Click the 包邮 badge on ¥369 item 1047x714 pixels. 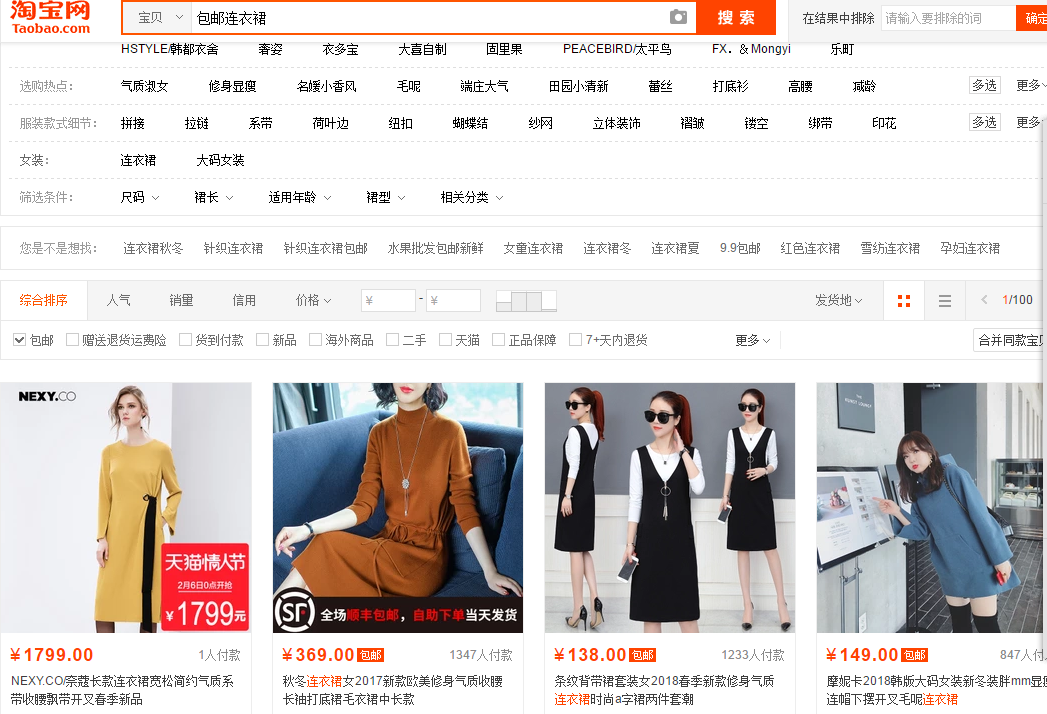pos(371,656)
